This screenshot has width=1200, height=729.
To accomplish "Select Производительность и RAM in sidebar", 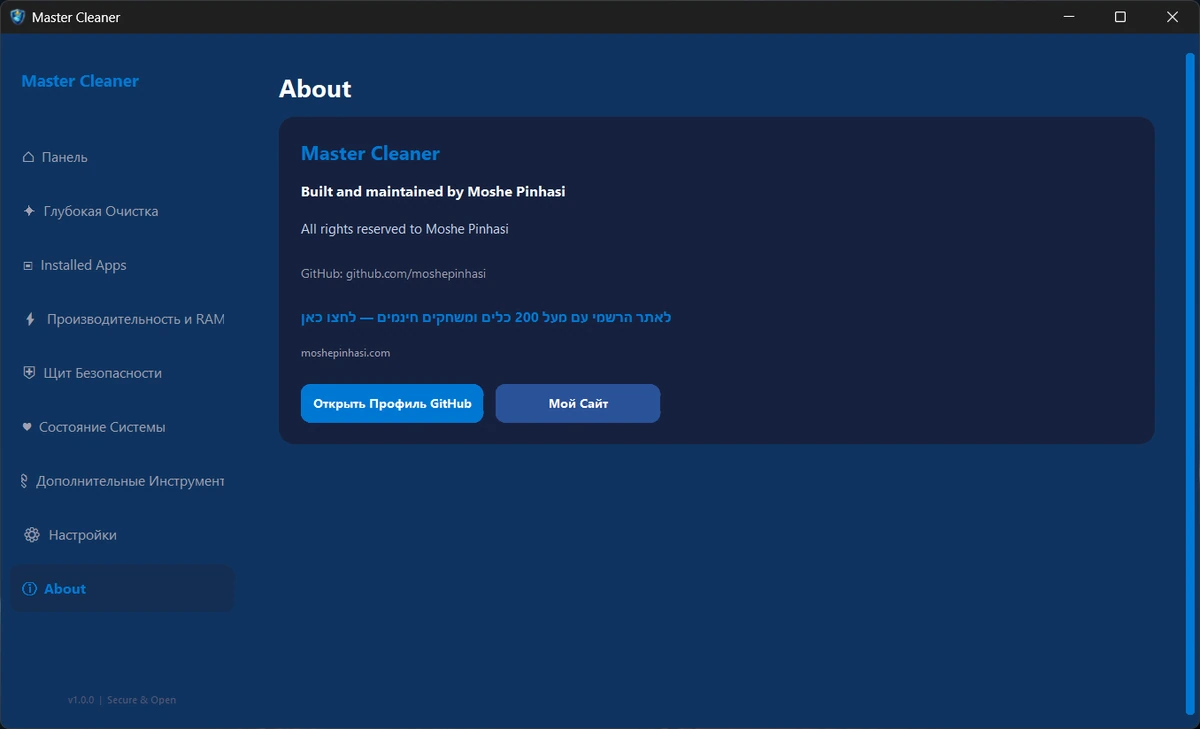I will [x=122, y=319].
